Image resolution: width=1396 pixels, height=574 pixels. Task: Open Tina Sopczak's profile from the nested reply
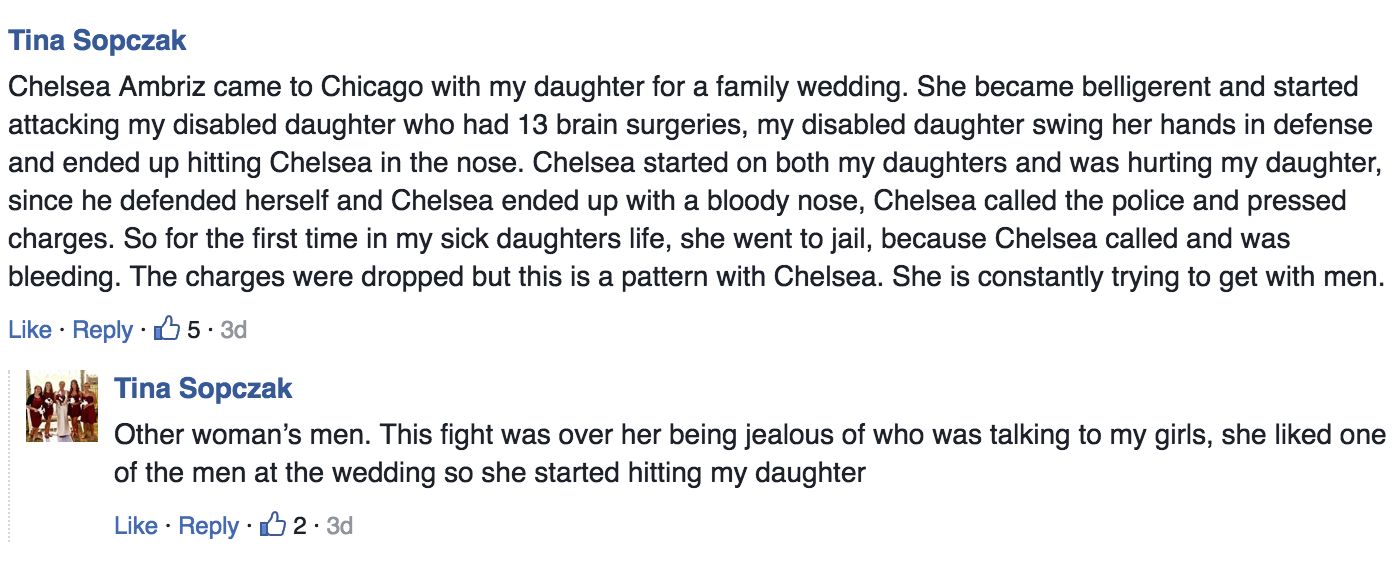(203, 388)
